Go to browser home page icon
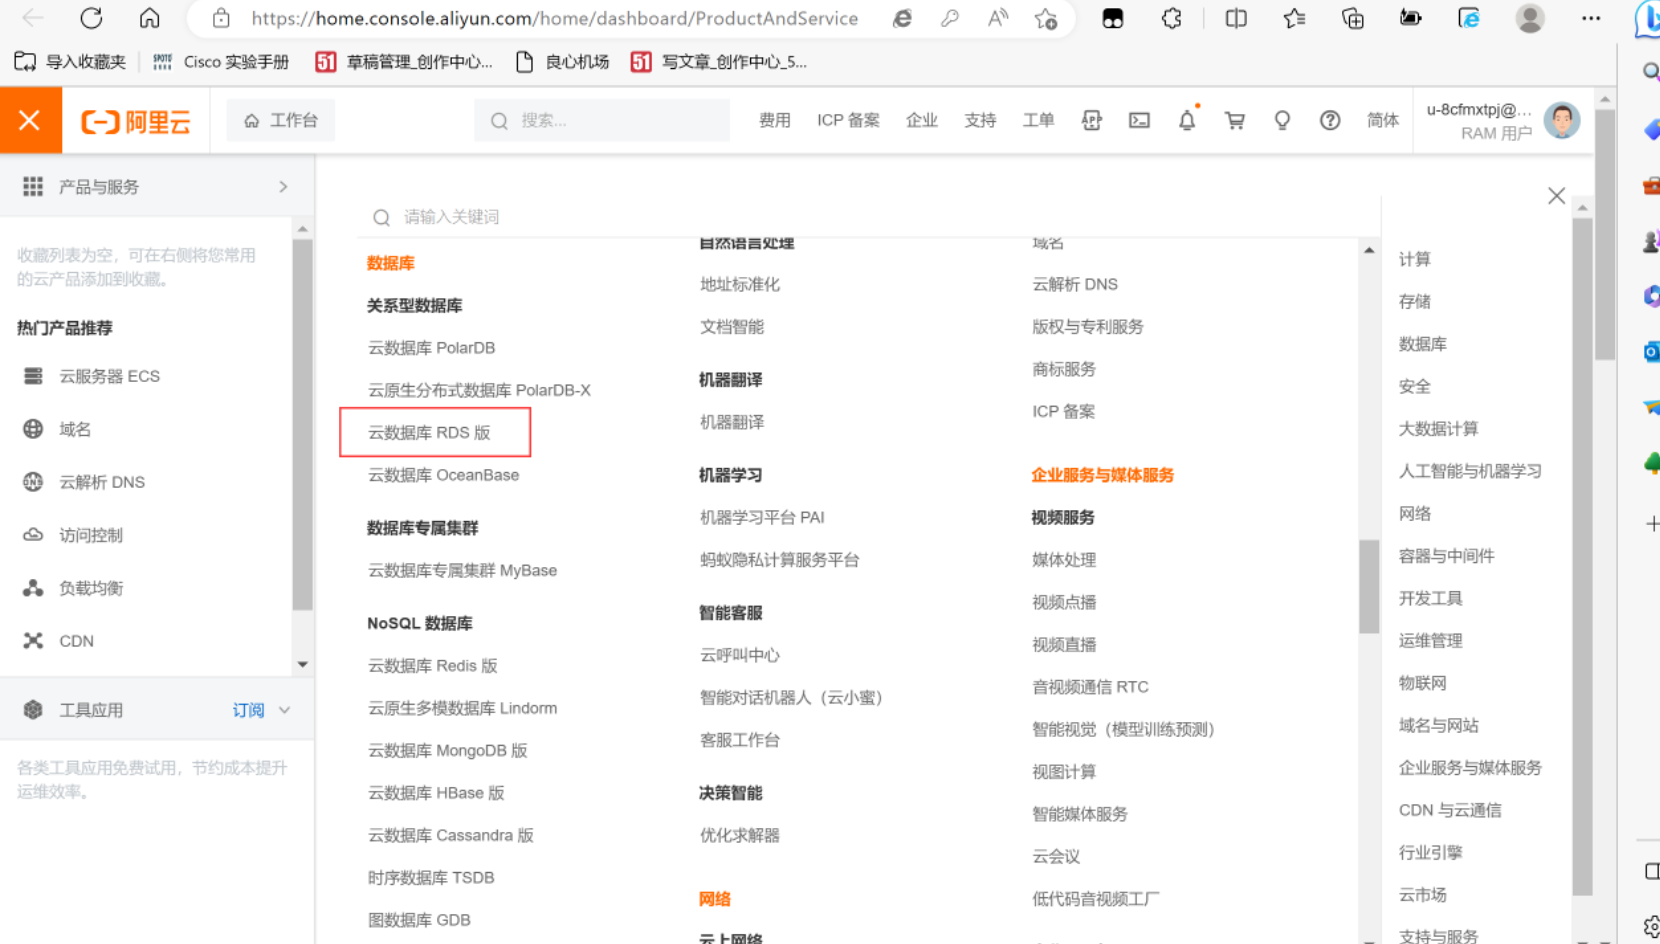This screenshot has height=944, width=1660. 149,18
